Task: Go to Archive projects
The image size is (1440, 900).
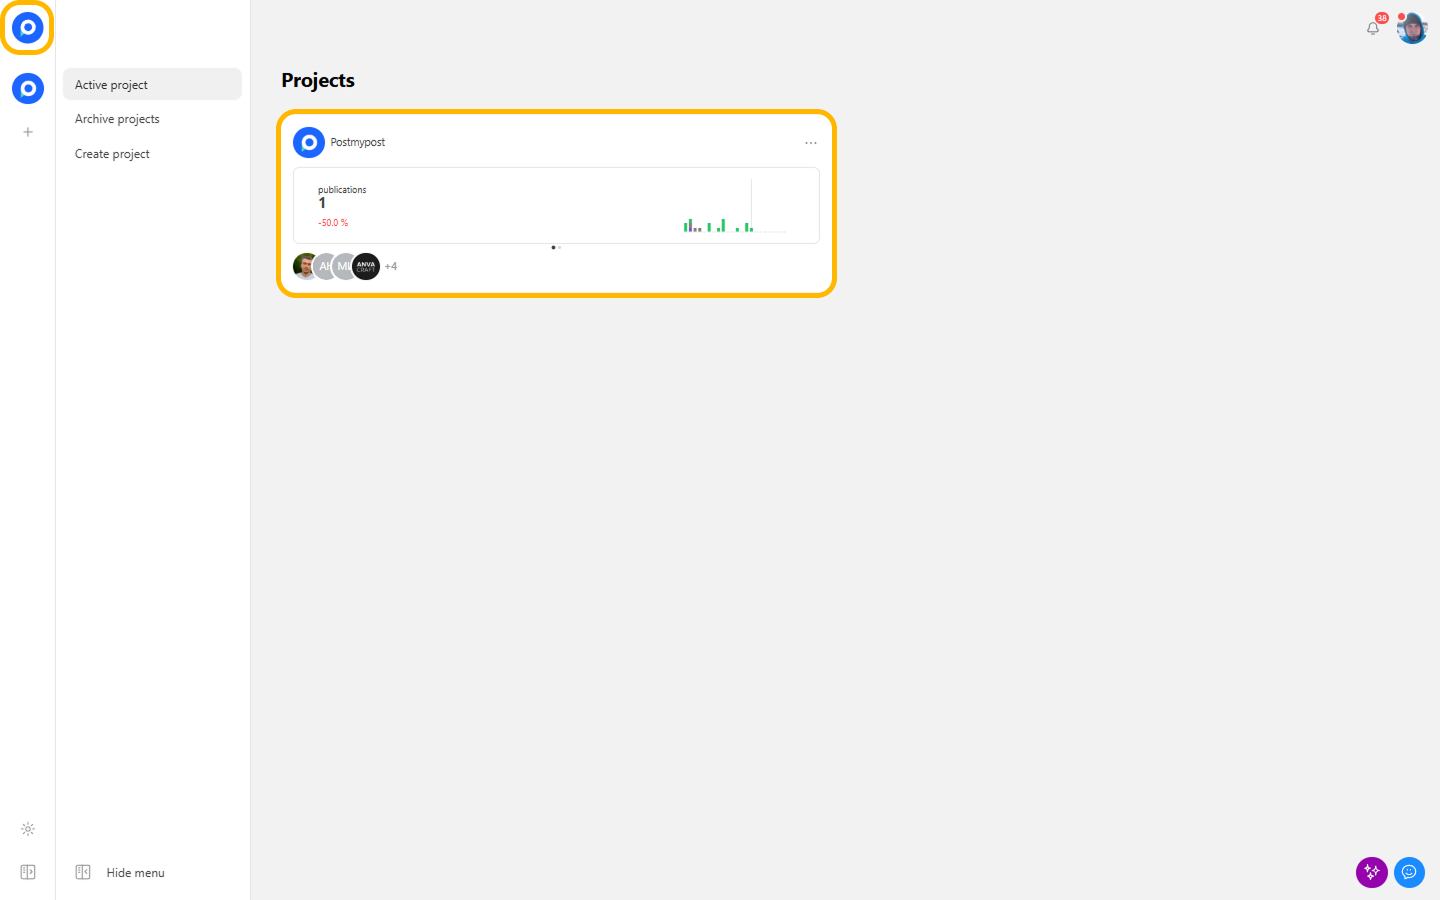Action: (x=117, y=119)
